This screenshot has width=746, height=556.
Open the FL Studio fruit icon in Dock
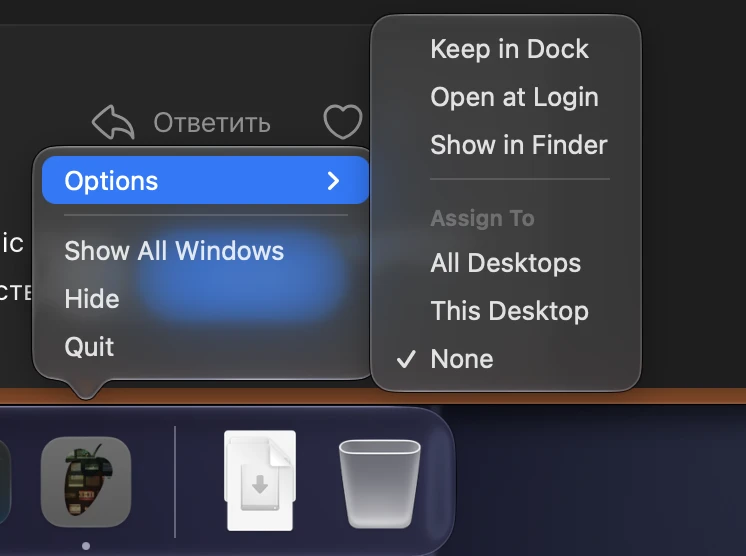coord(86,482)
